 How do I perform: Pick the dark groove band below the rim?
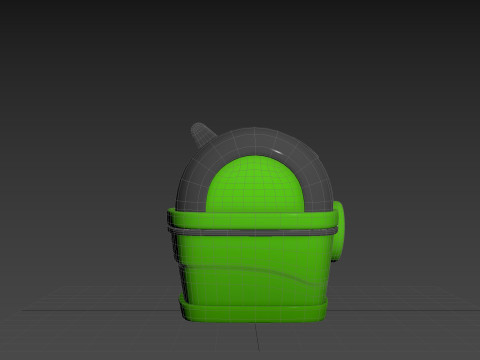coord(253,232)
